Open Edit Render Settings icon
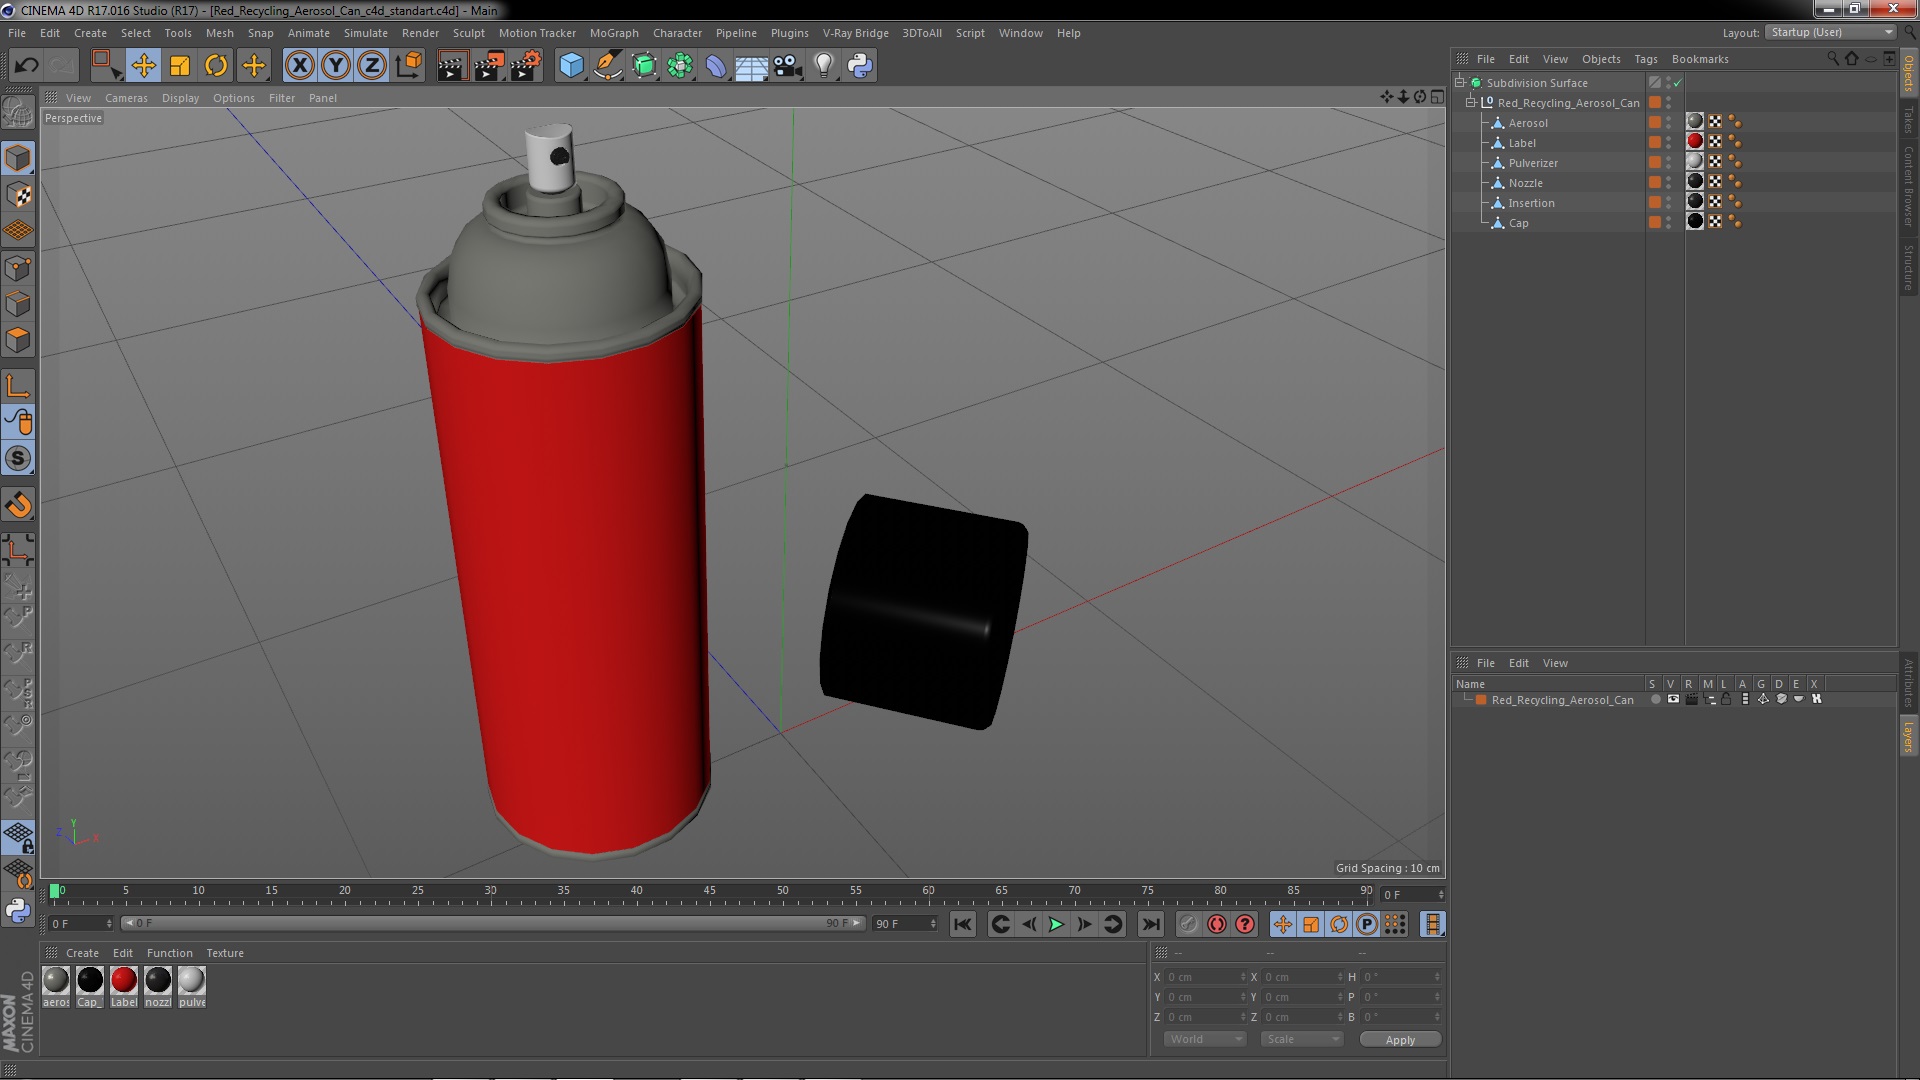Viewport: 1920px width, 1080px height. tap(526, 66)
